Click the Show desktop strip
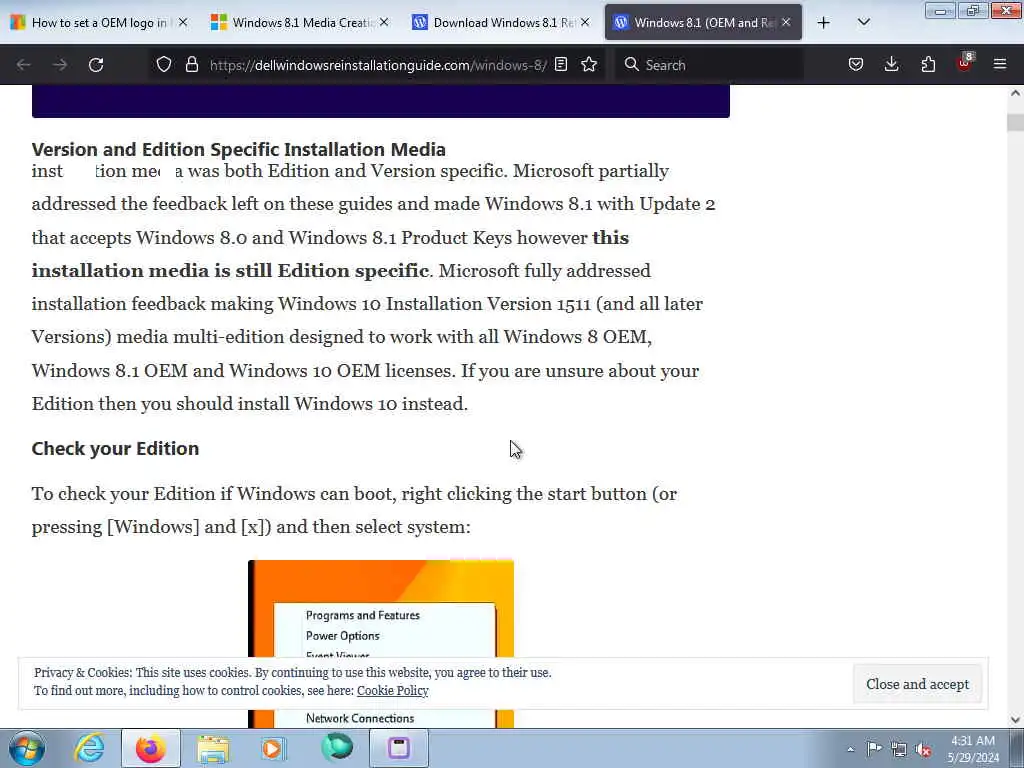 pyautogui.click(x=1017, y=748)
